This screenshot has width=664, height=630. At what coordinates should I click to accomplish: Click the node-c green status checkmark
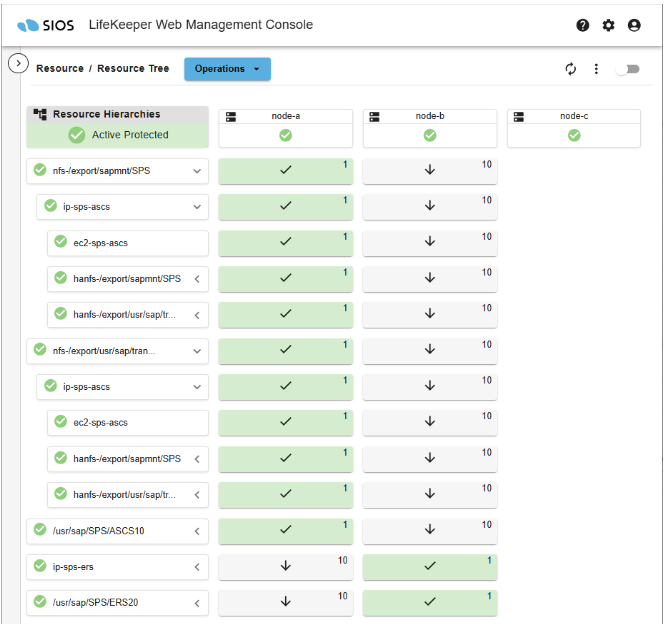point(574,135)
